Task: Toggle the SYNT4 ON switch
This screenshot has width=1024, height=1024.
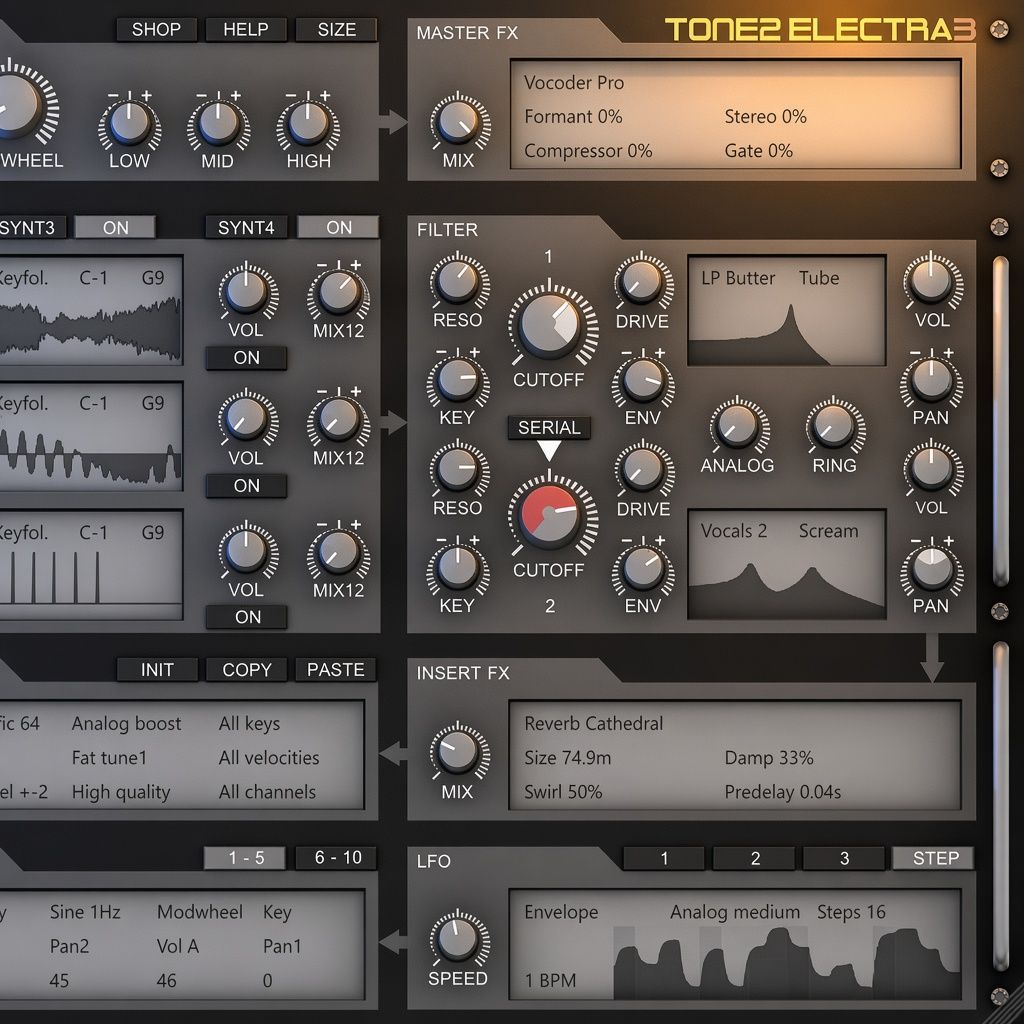Action: click(338, 227)
